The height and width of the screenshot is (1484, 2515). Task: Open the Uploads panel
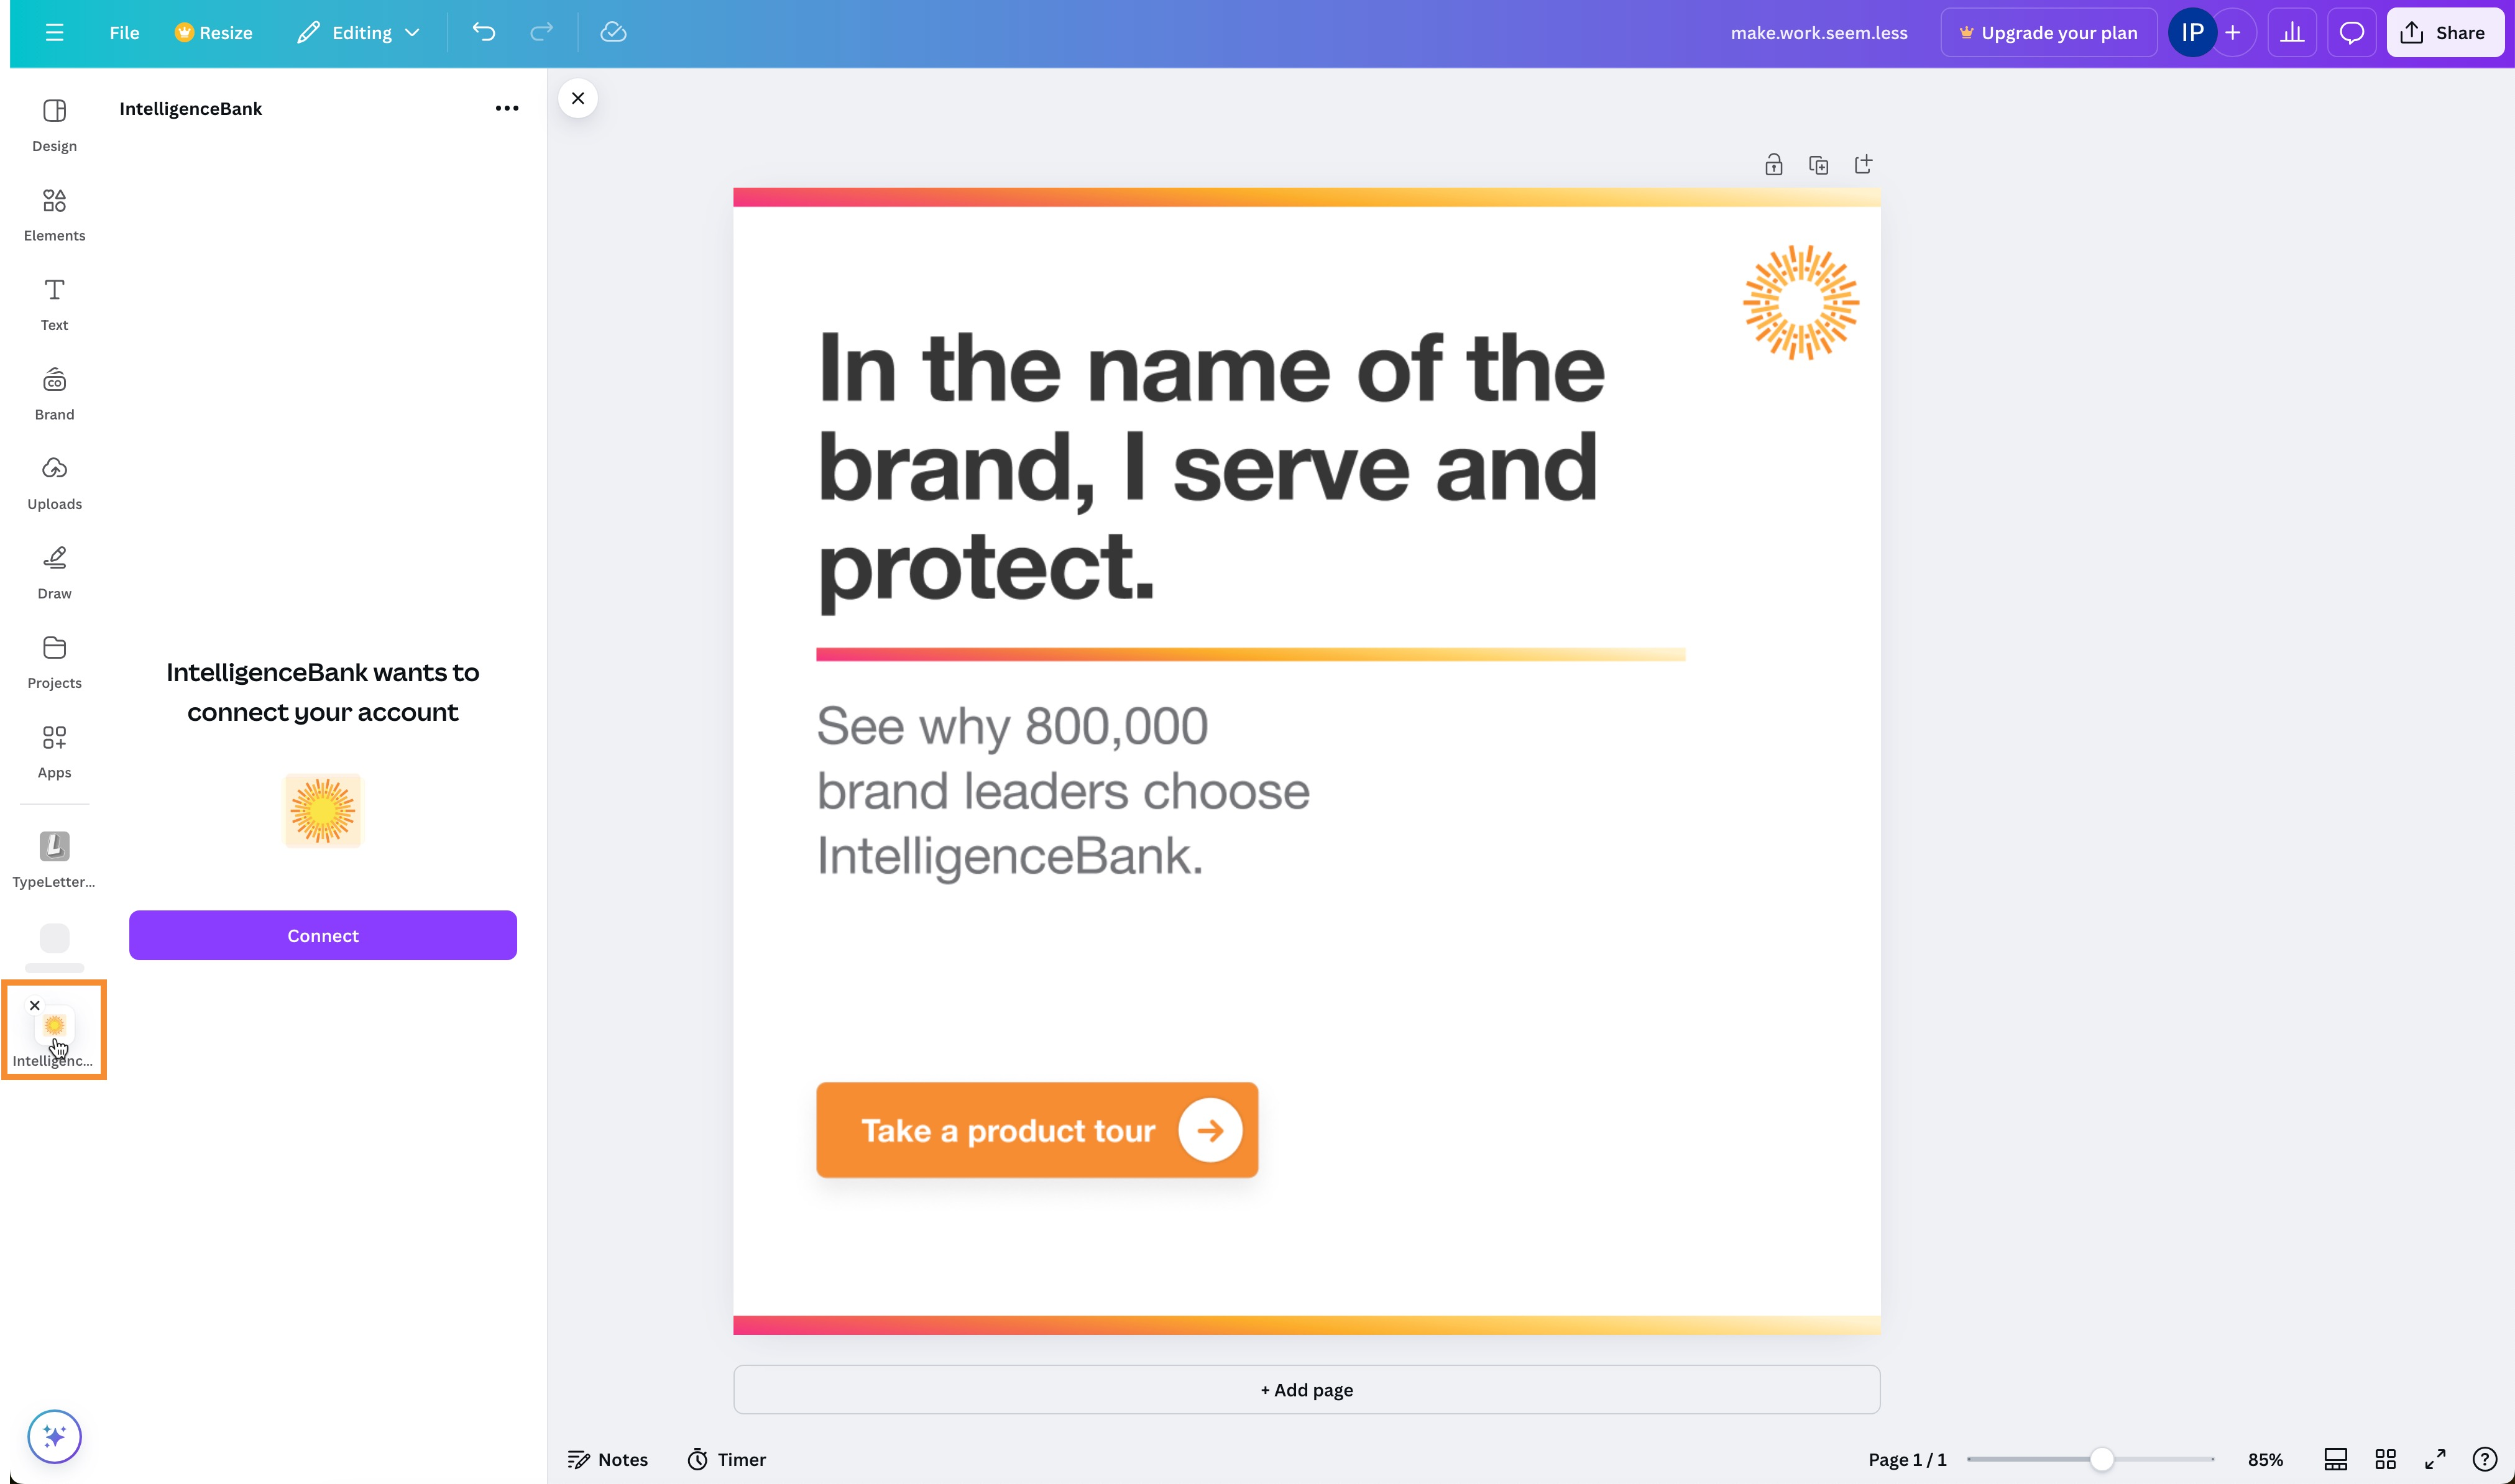[x=54, y=483]
